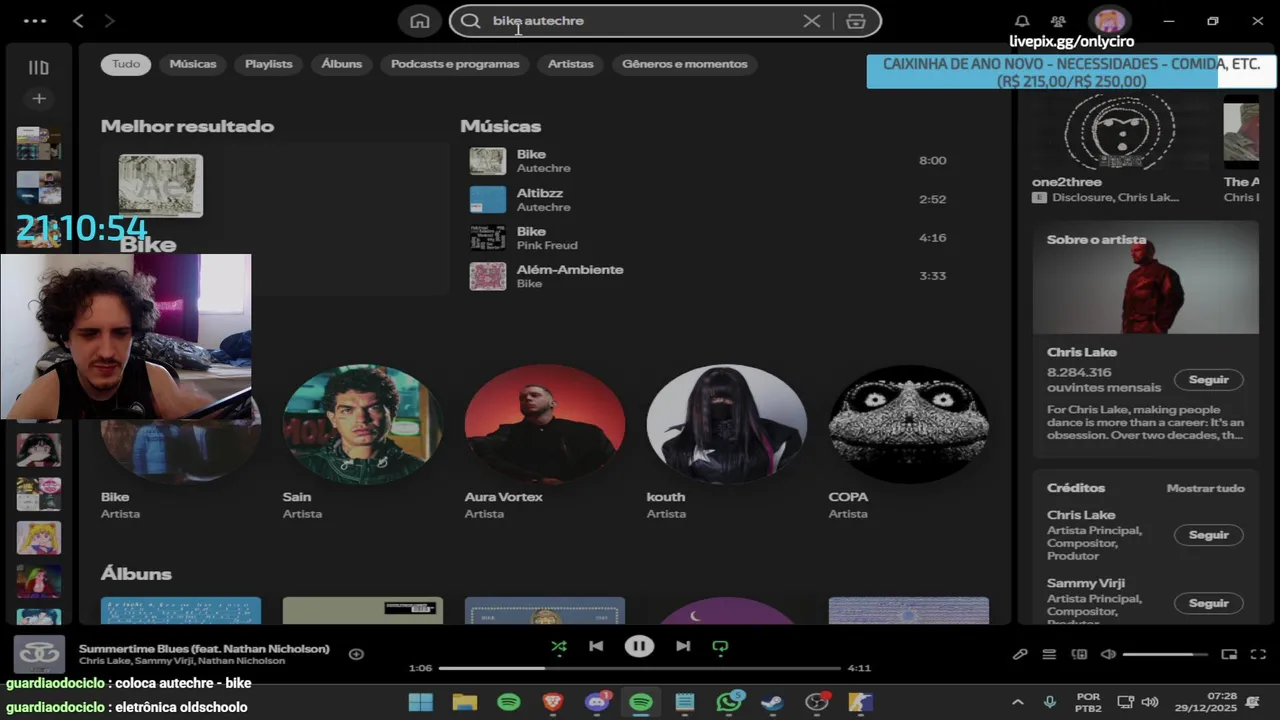
Task: Open the Álbuns section heading
Action: (136, 574)
